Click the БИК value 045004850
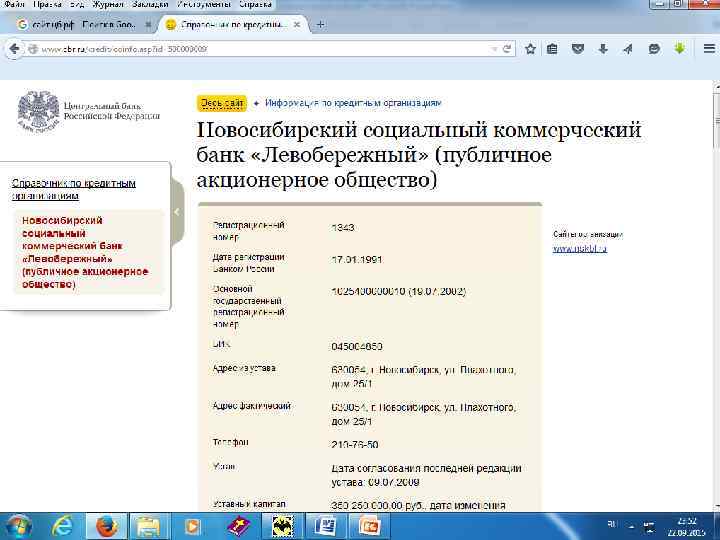 [357, 347]
